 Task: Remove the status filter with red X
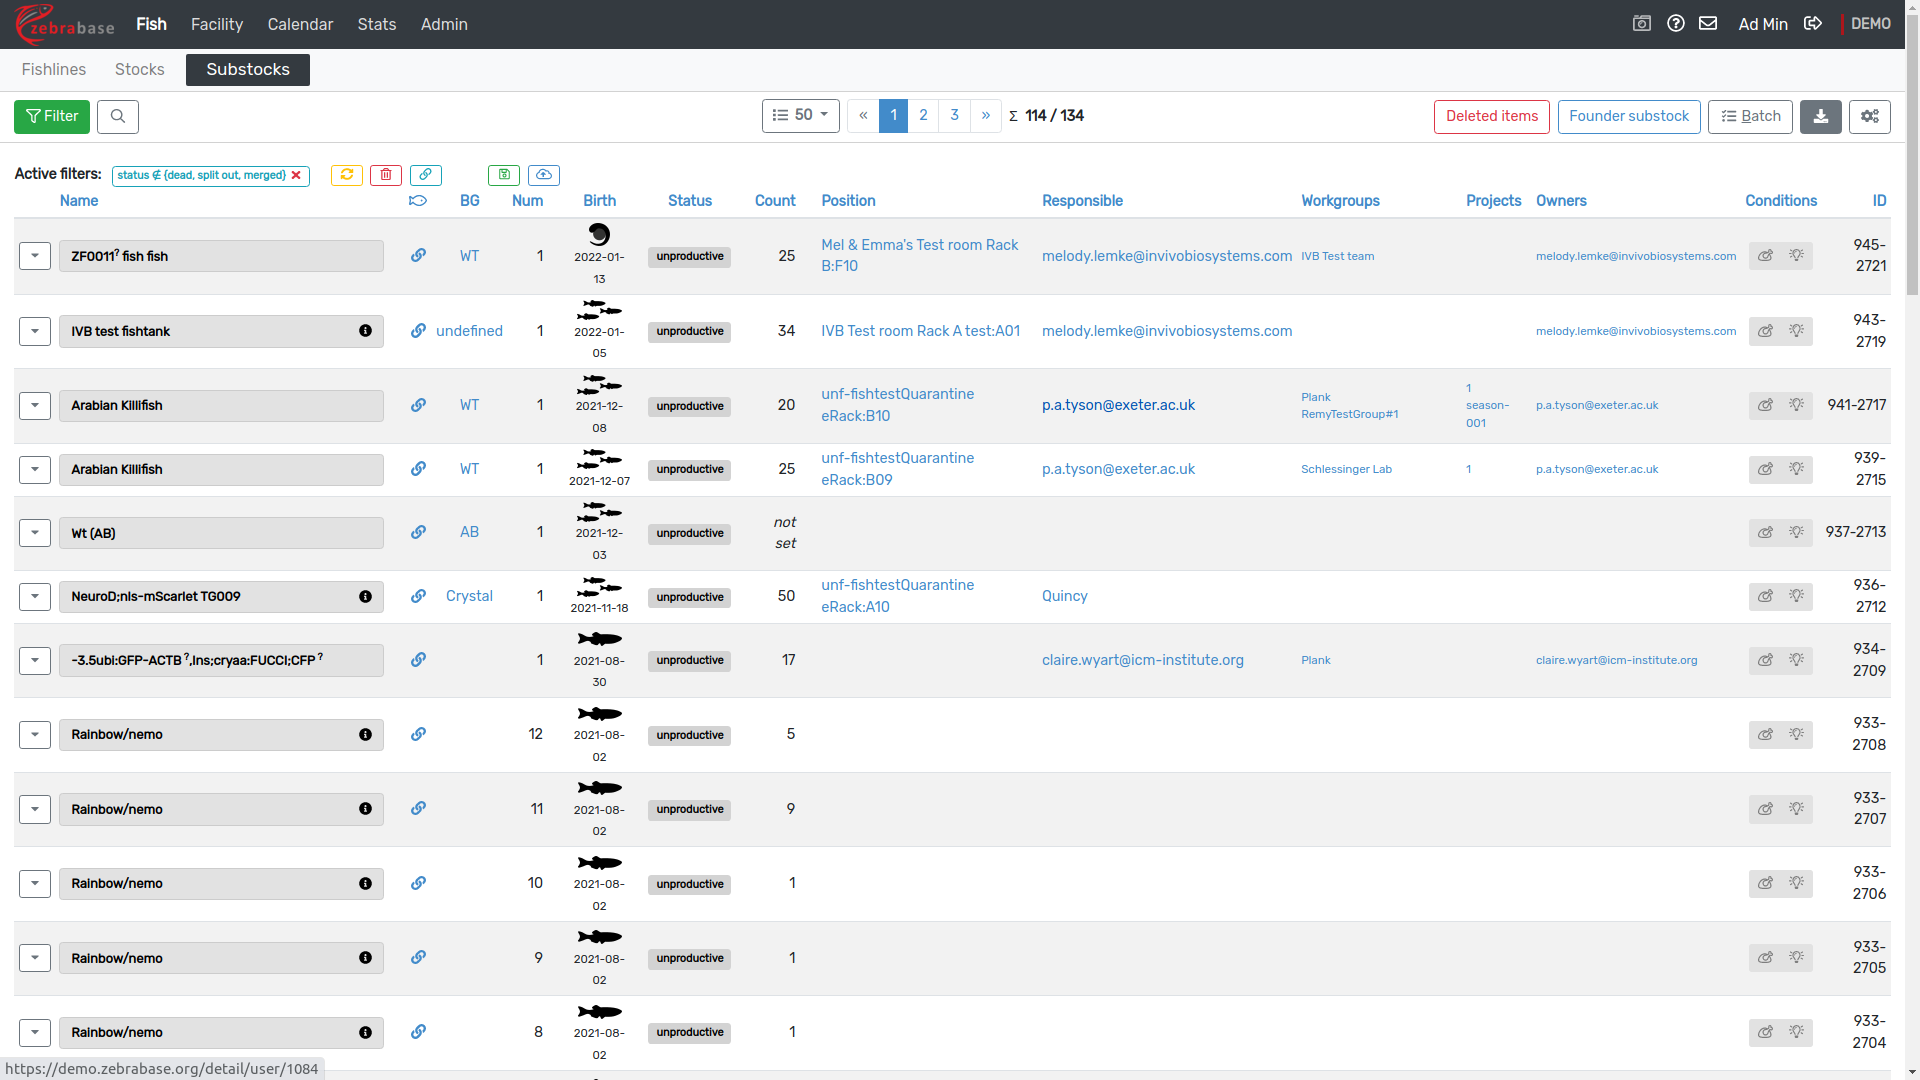tap(296, 175)
